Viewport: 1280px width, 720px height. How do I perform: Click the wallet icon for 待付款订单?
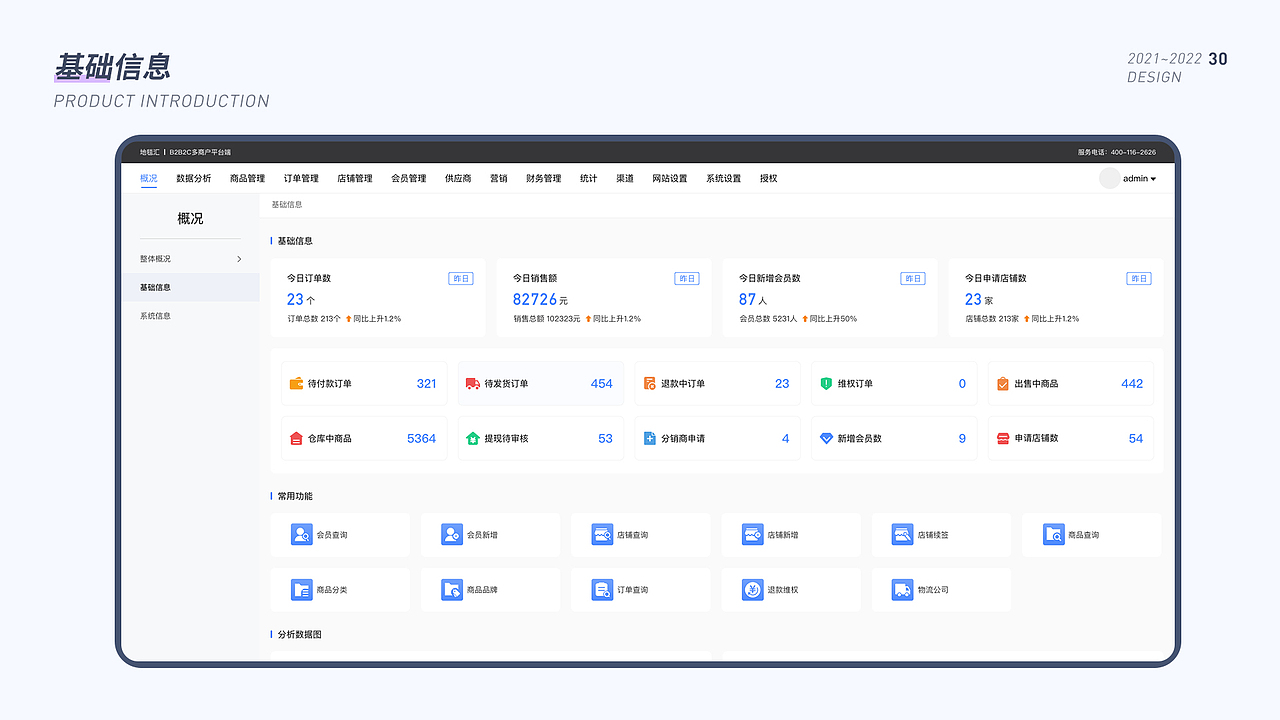pos(296,383)
